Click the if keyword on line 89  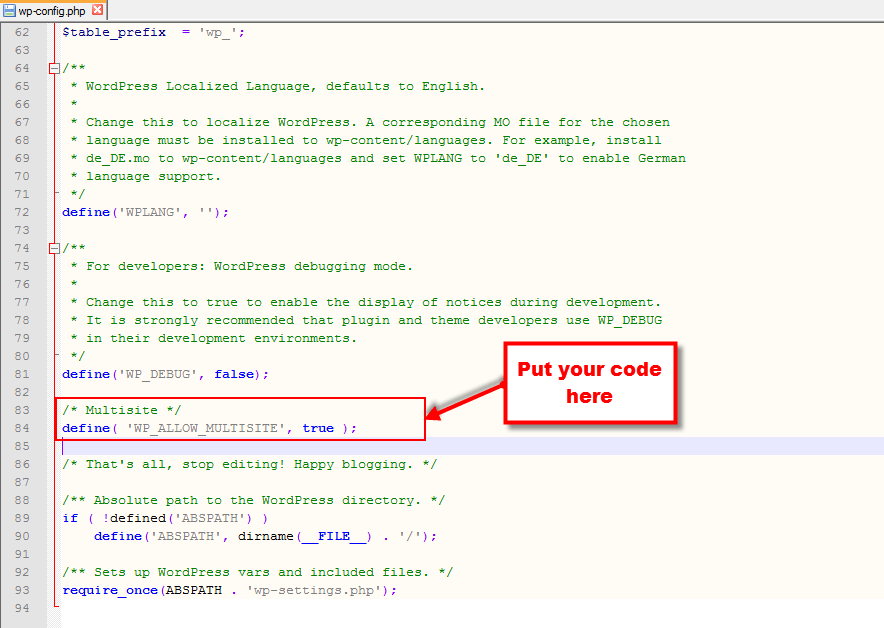pos(70,518)
